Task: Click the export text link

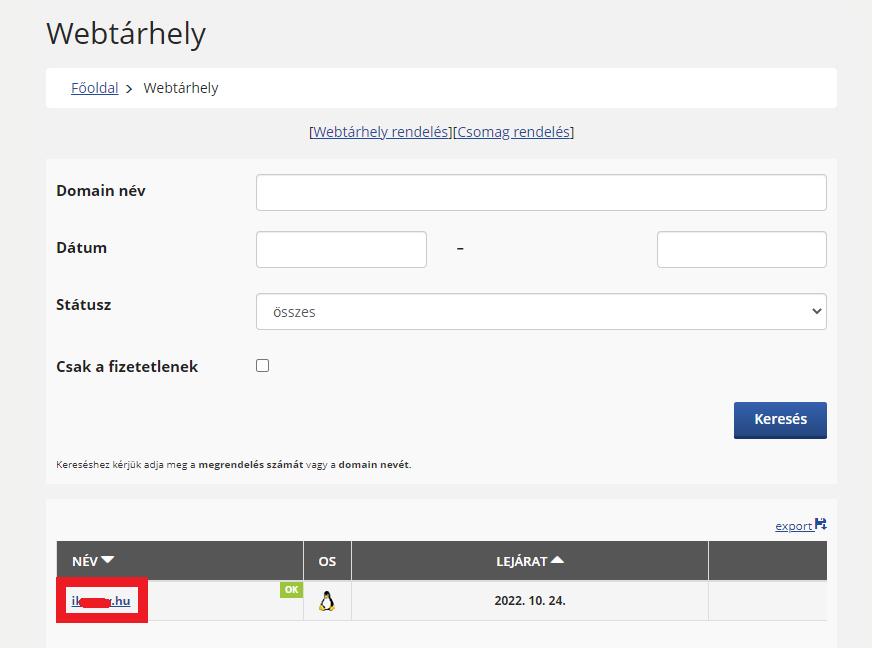Action: (x=793, y=526)
